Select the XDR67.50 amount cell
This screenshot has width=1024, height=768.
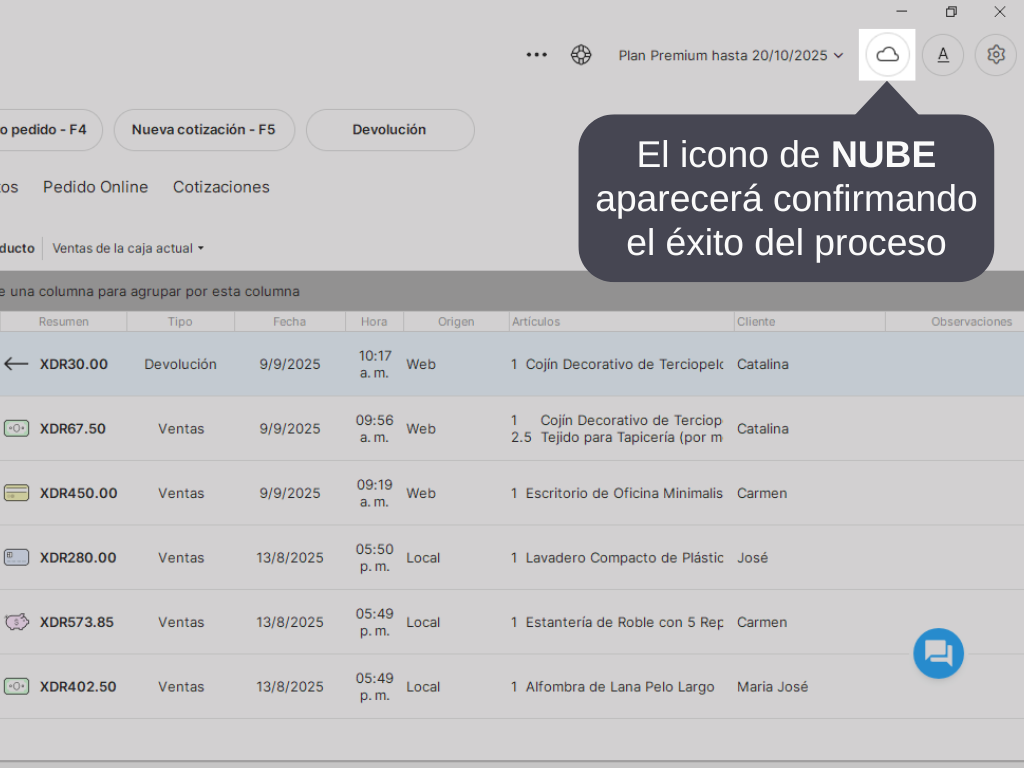pyautogui.click(x=72, y=429)
